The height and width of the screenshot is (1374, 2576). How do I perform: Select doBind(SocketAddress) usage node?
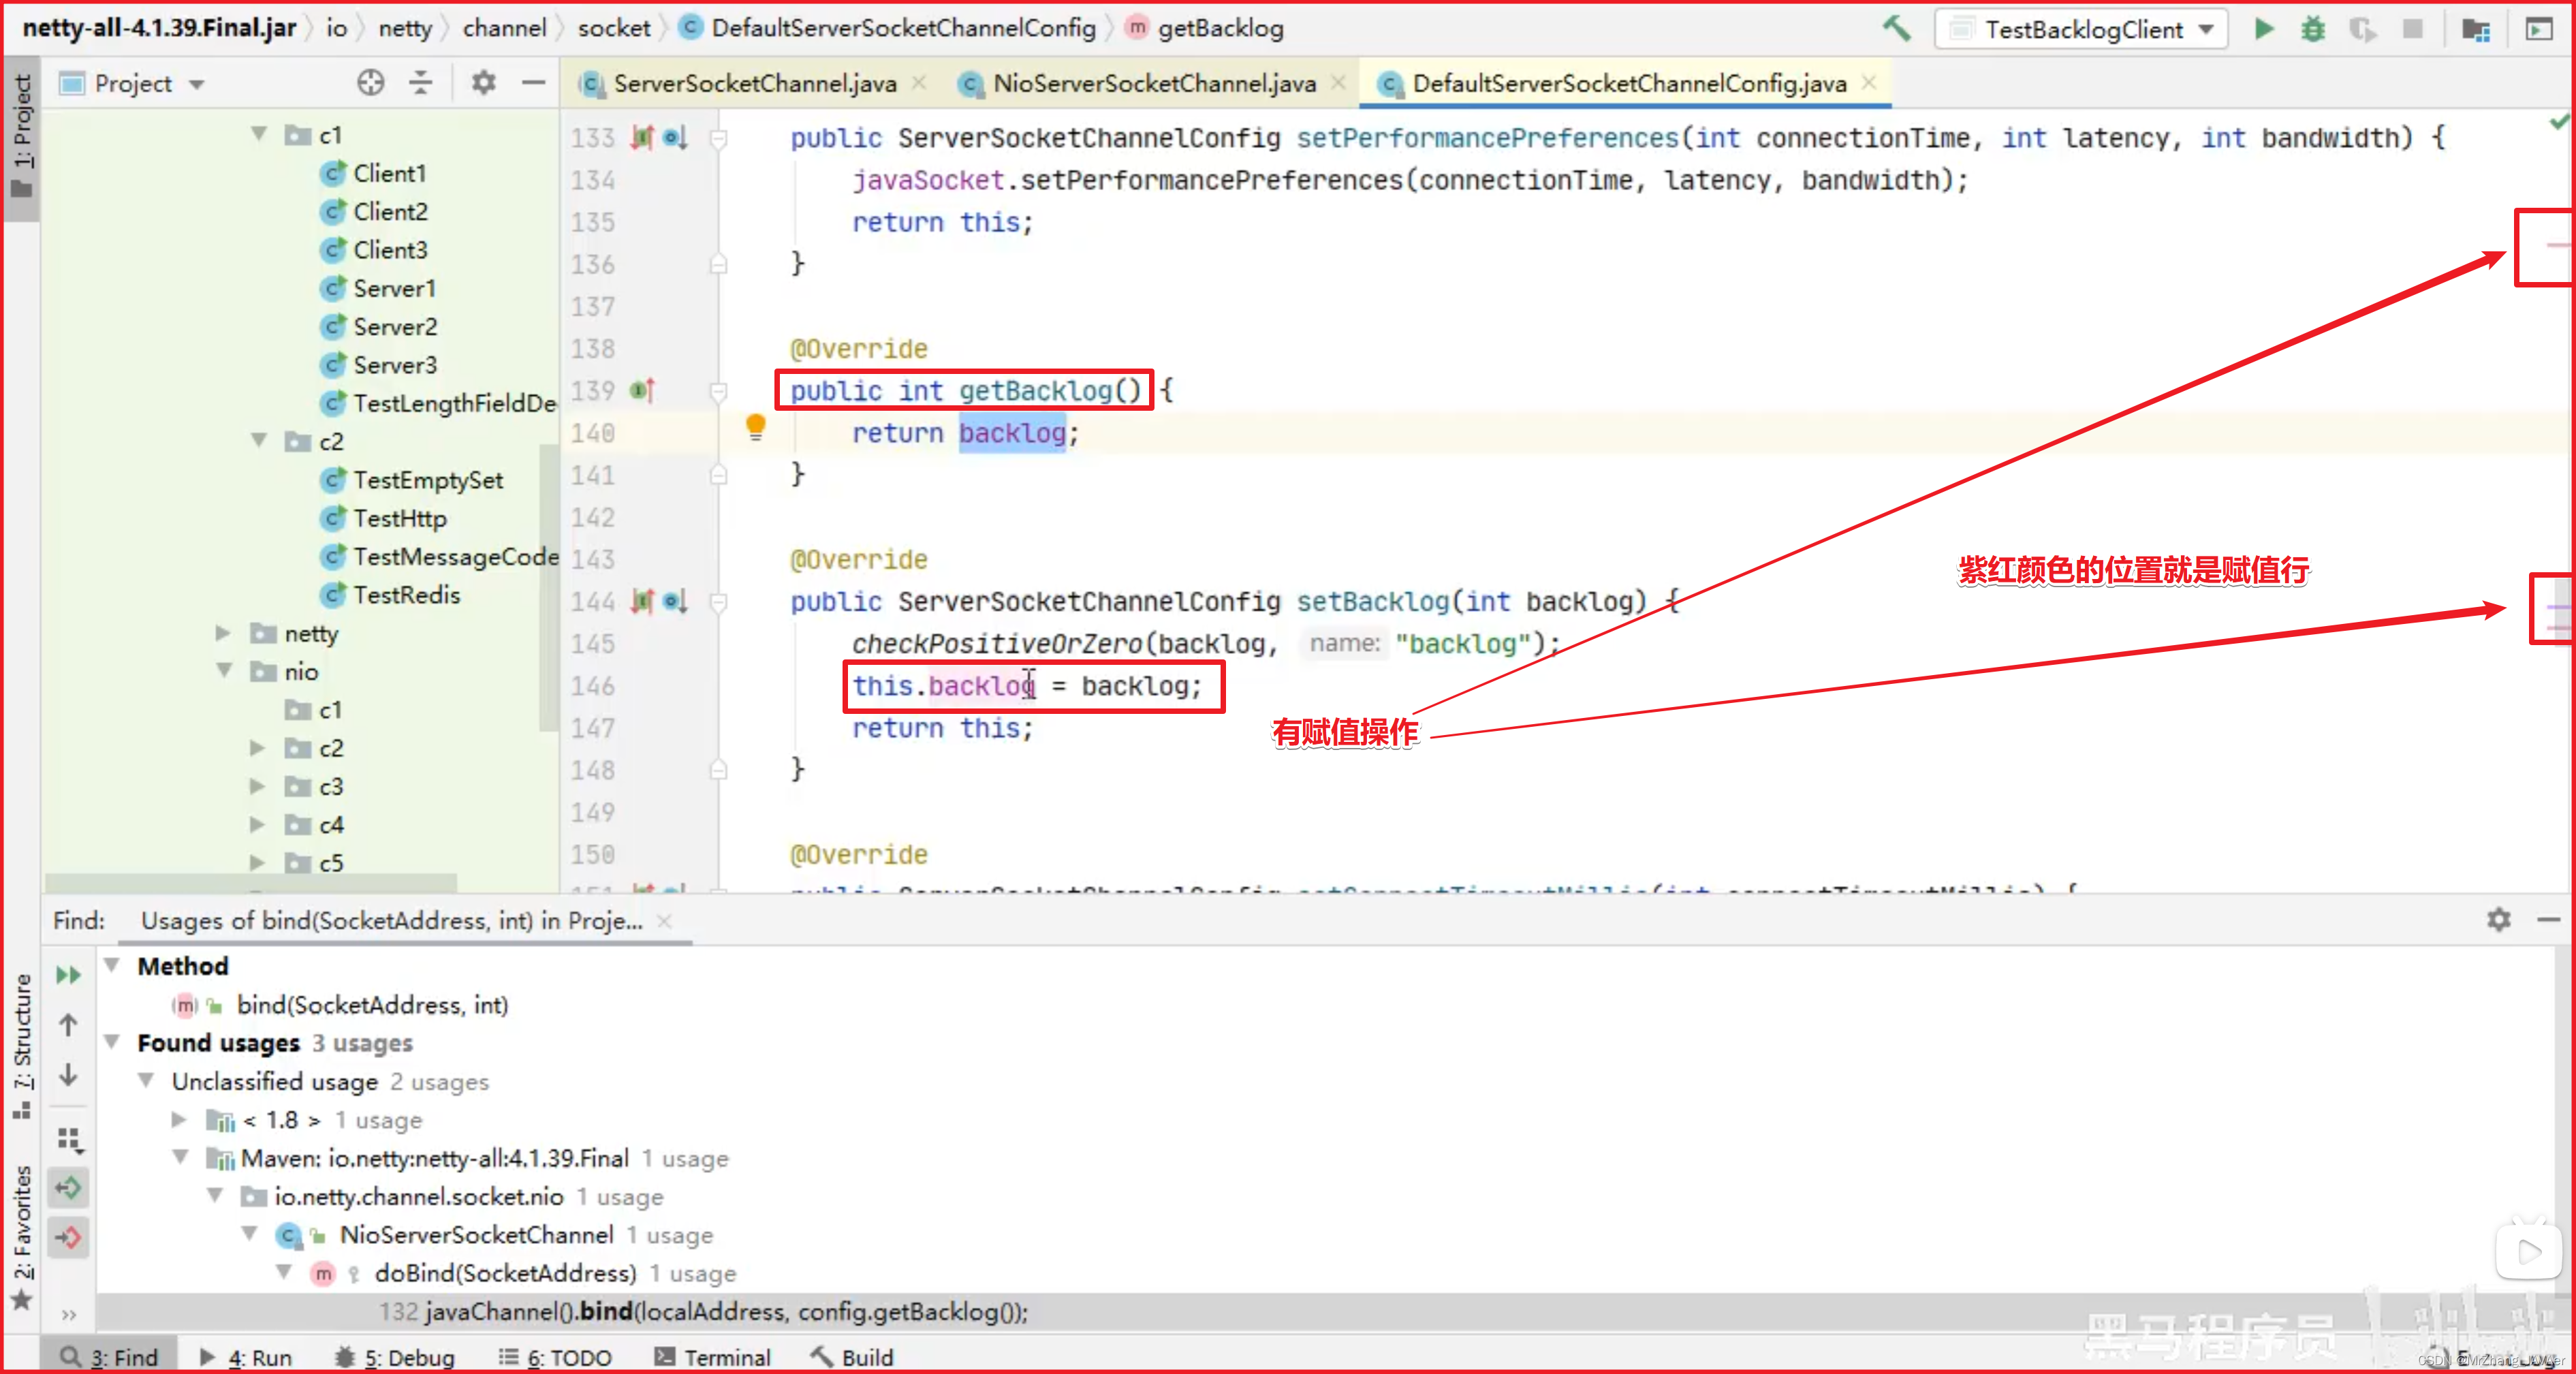[505, 1273]
